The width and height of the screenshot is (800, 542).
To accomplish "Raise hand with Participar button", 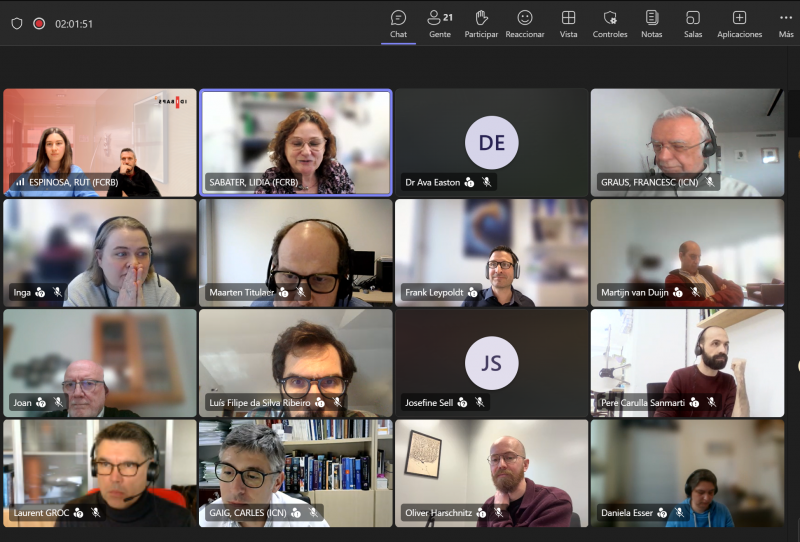I will tap(481, 24).
